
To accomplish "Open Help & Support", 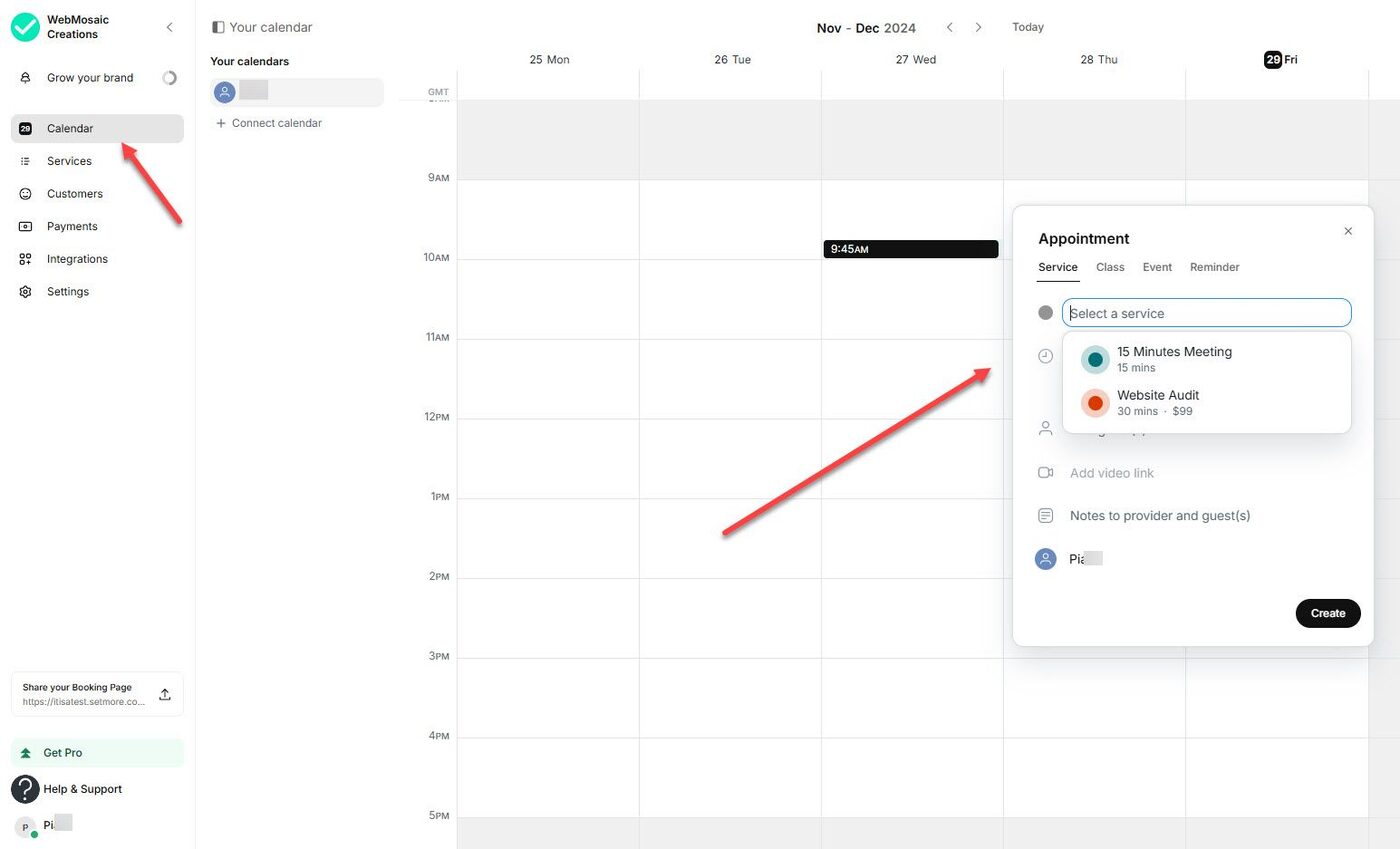I will click(x=82, y=789).
